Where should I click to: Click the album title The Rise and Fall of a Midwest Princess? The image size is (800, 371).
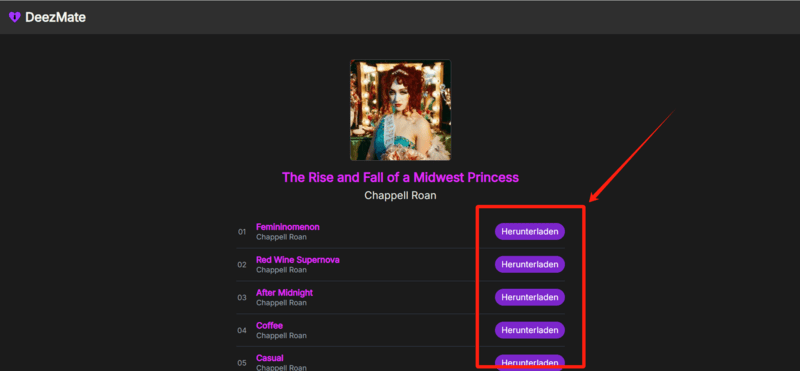point(401,178)
